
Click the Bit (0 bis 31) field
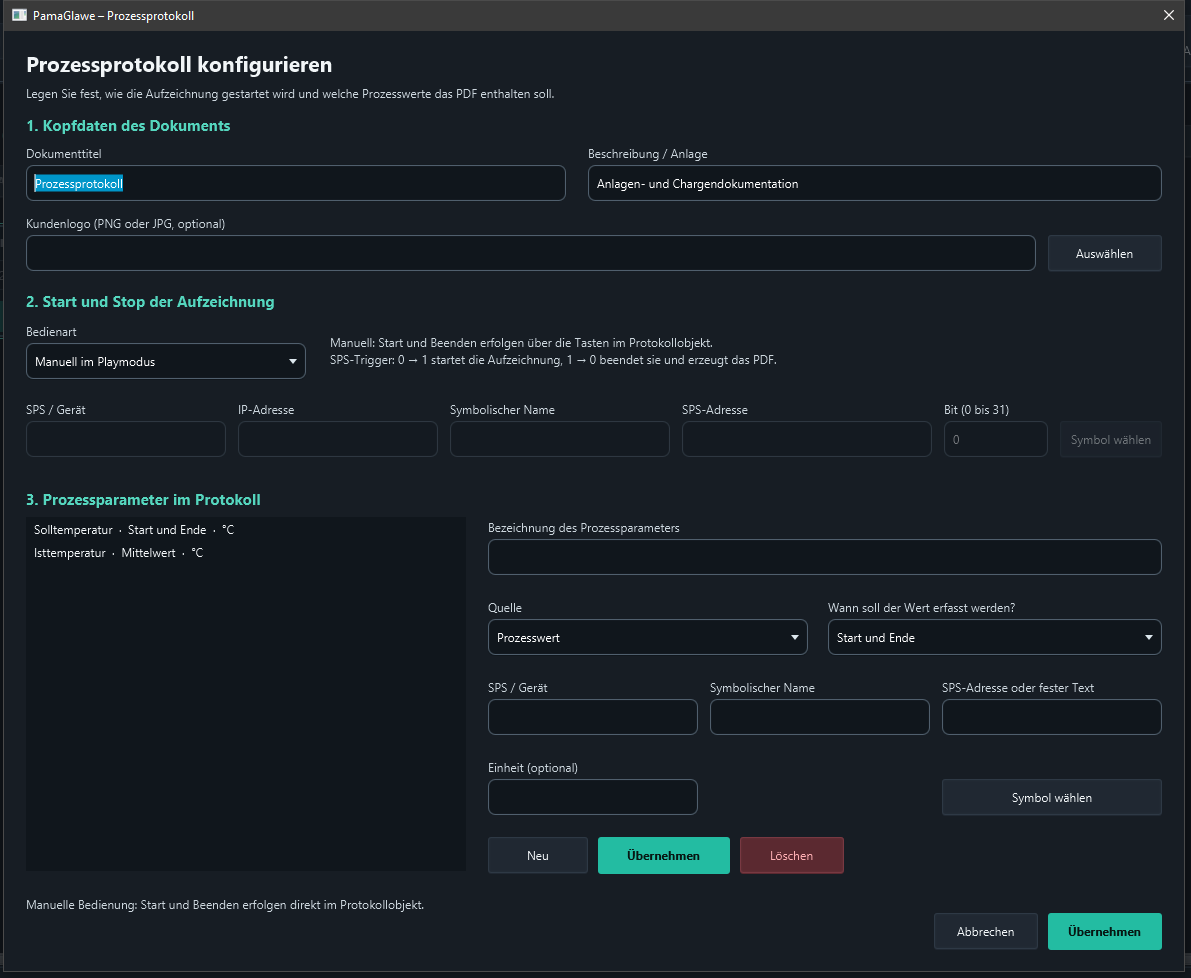click(995, 439)
